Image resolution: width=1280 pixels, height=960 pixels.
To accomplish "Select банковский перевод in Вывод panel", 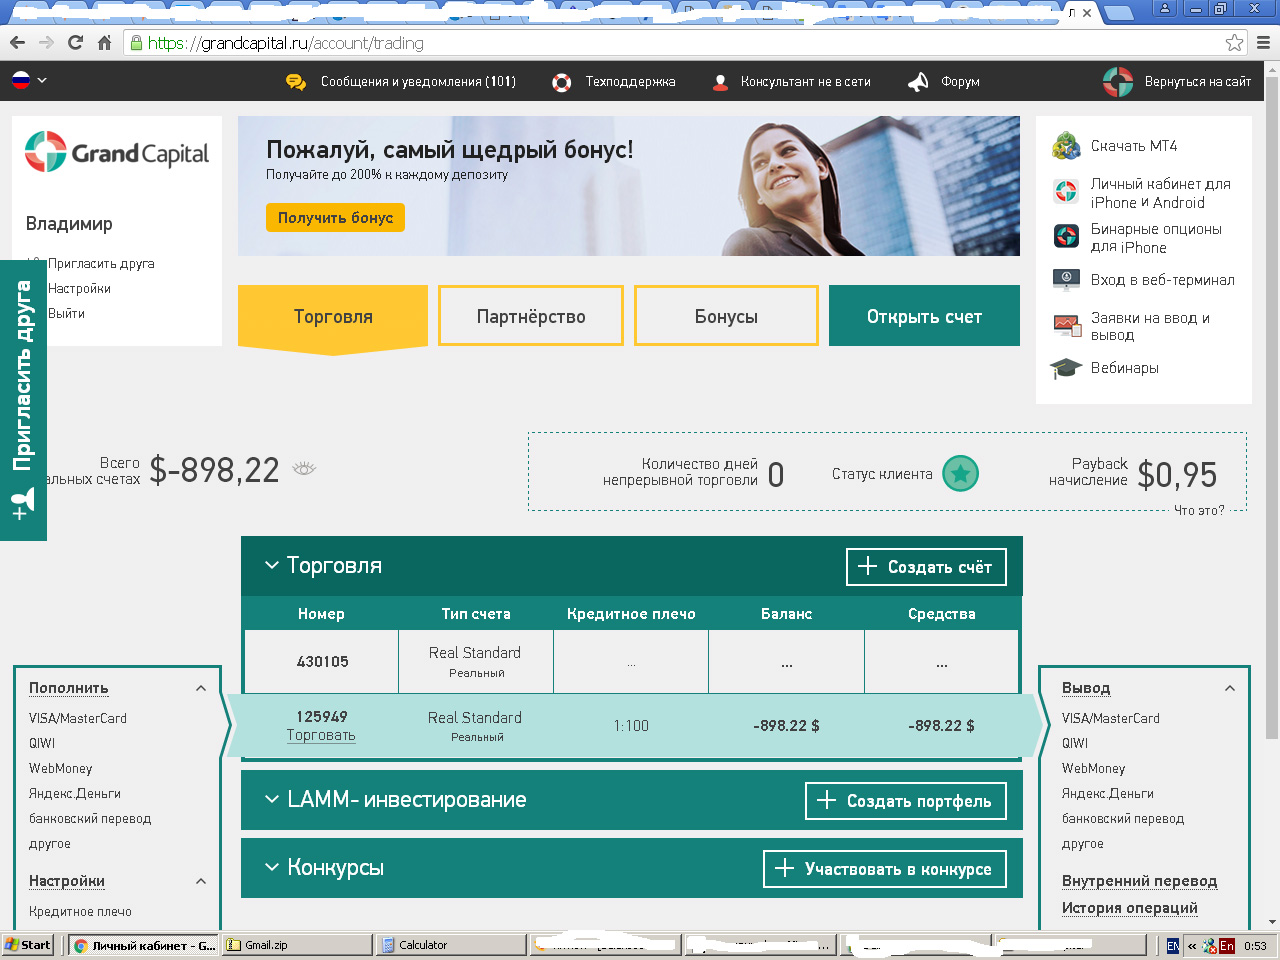I will pos(1123,818).
